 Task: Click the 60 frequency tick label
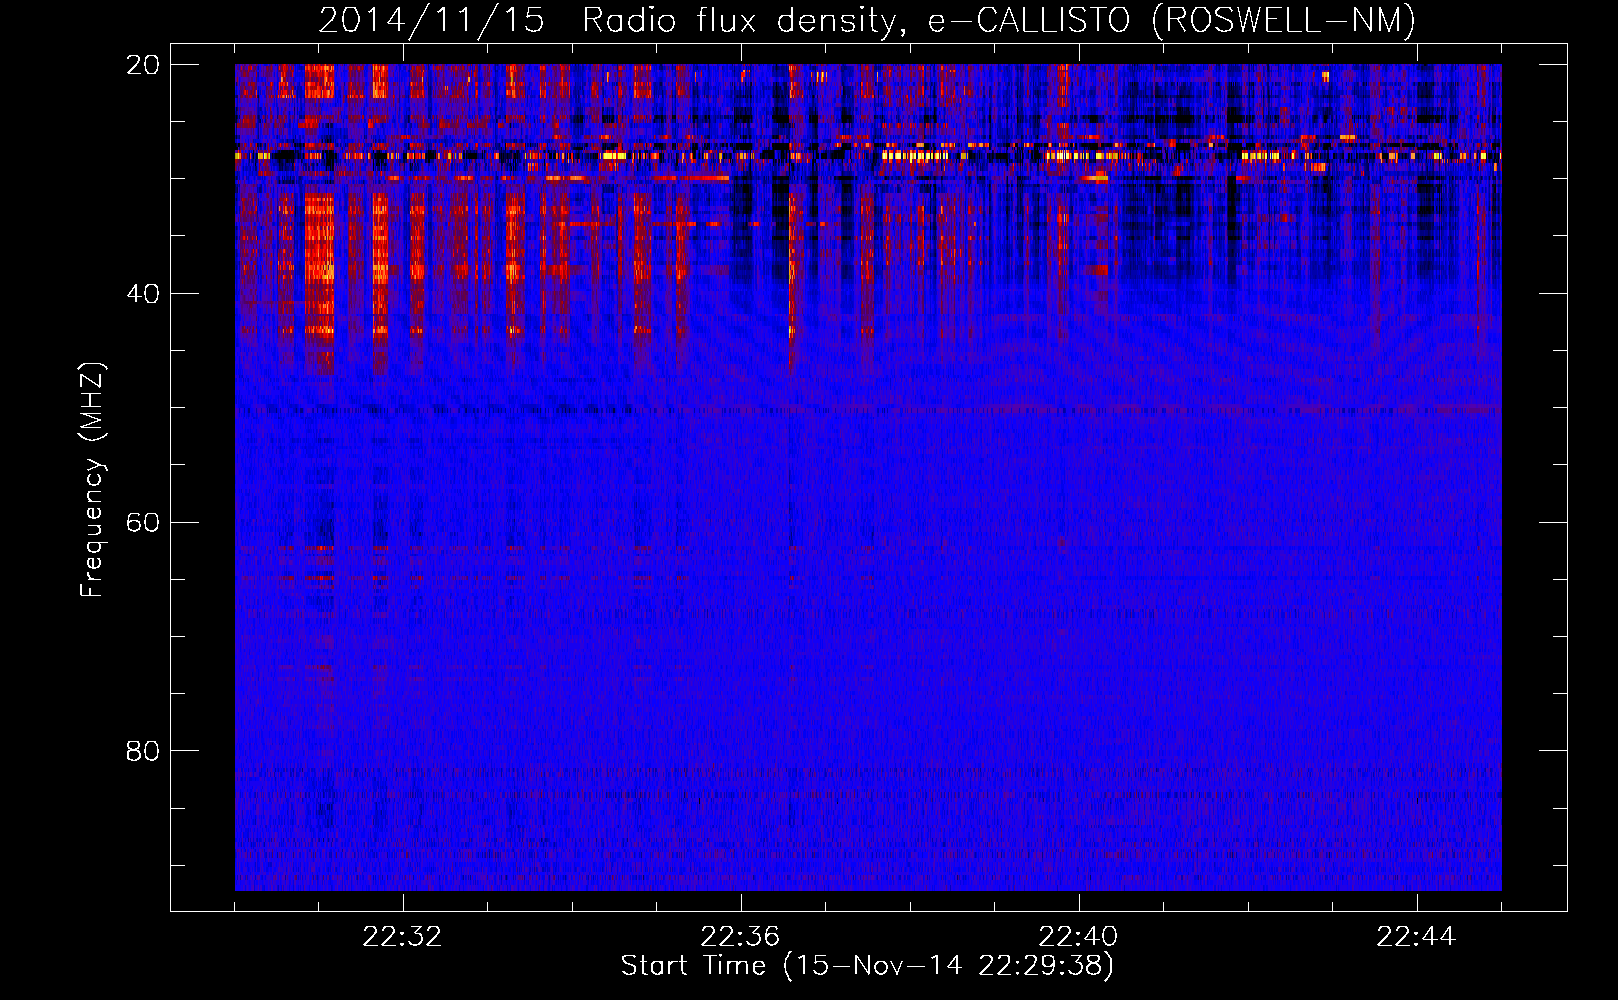(143, 523)
